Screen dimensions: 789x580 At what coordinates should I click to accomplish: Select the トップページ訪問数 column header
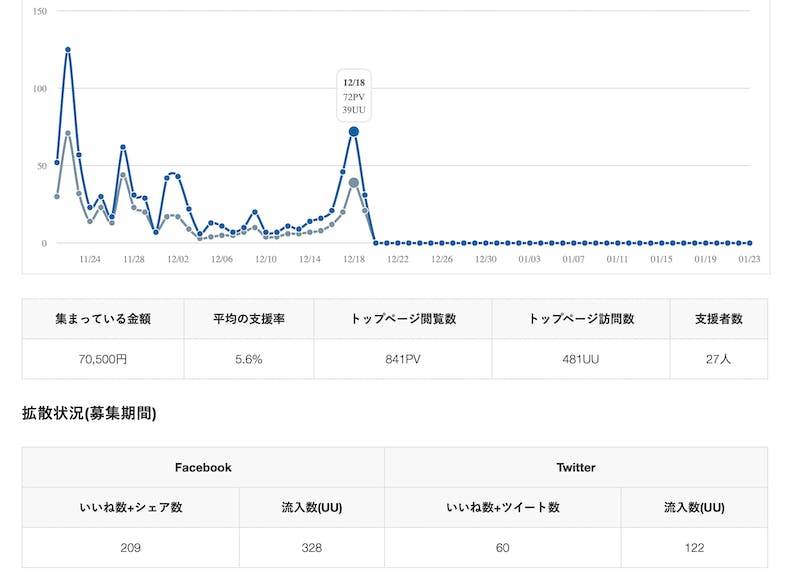[x=581, y=319]
